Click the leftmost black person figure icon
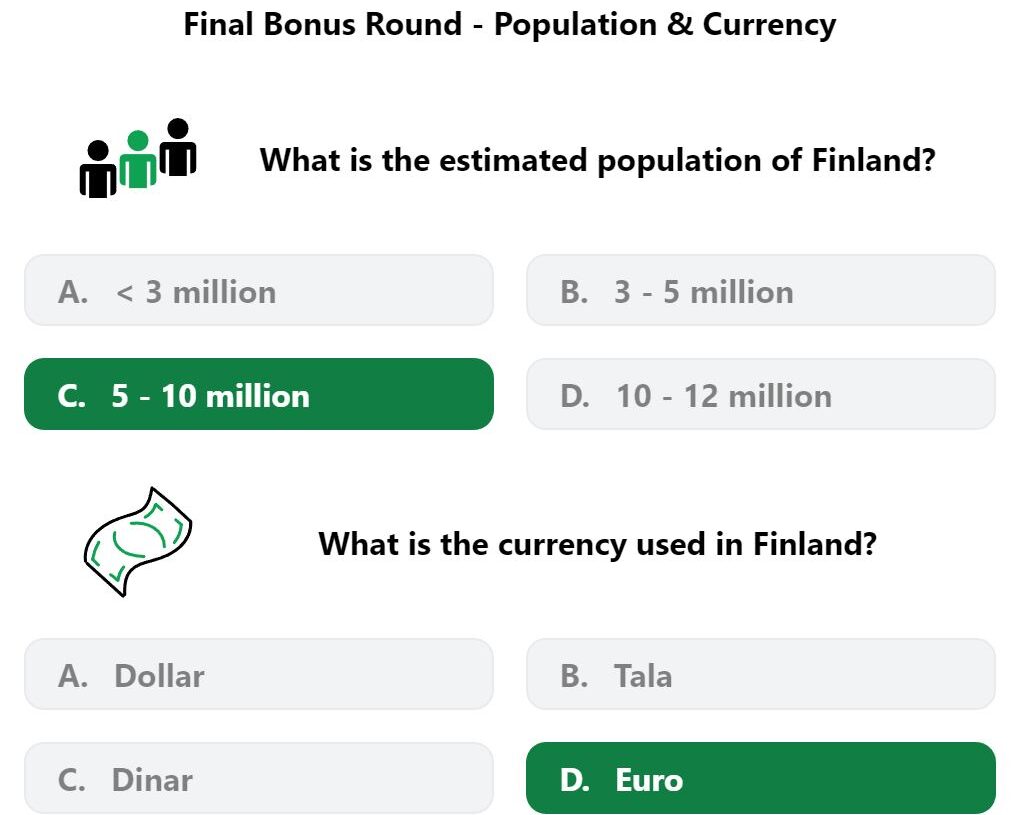 click(98, 169)
